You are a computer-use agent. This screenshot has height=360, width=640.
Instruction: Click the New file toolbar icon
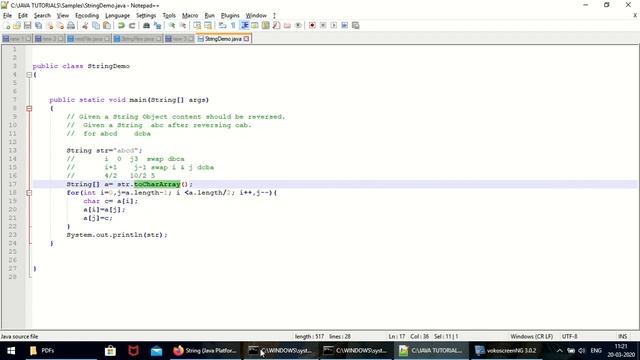[6, 25]
